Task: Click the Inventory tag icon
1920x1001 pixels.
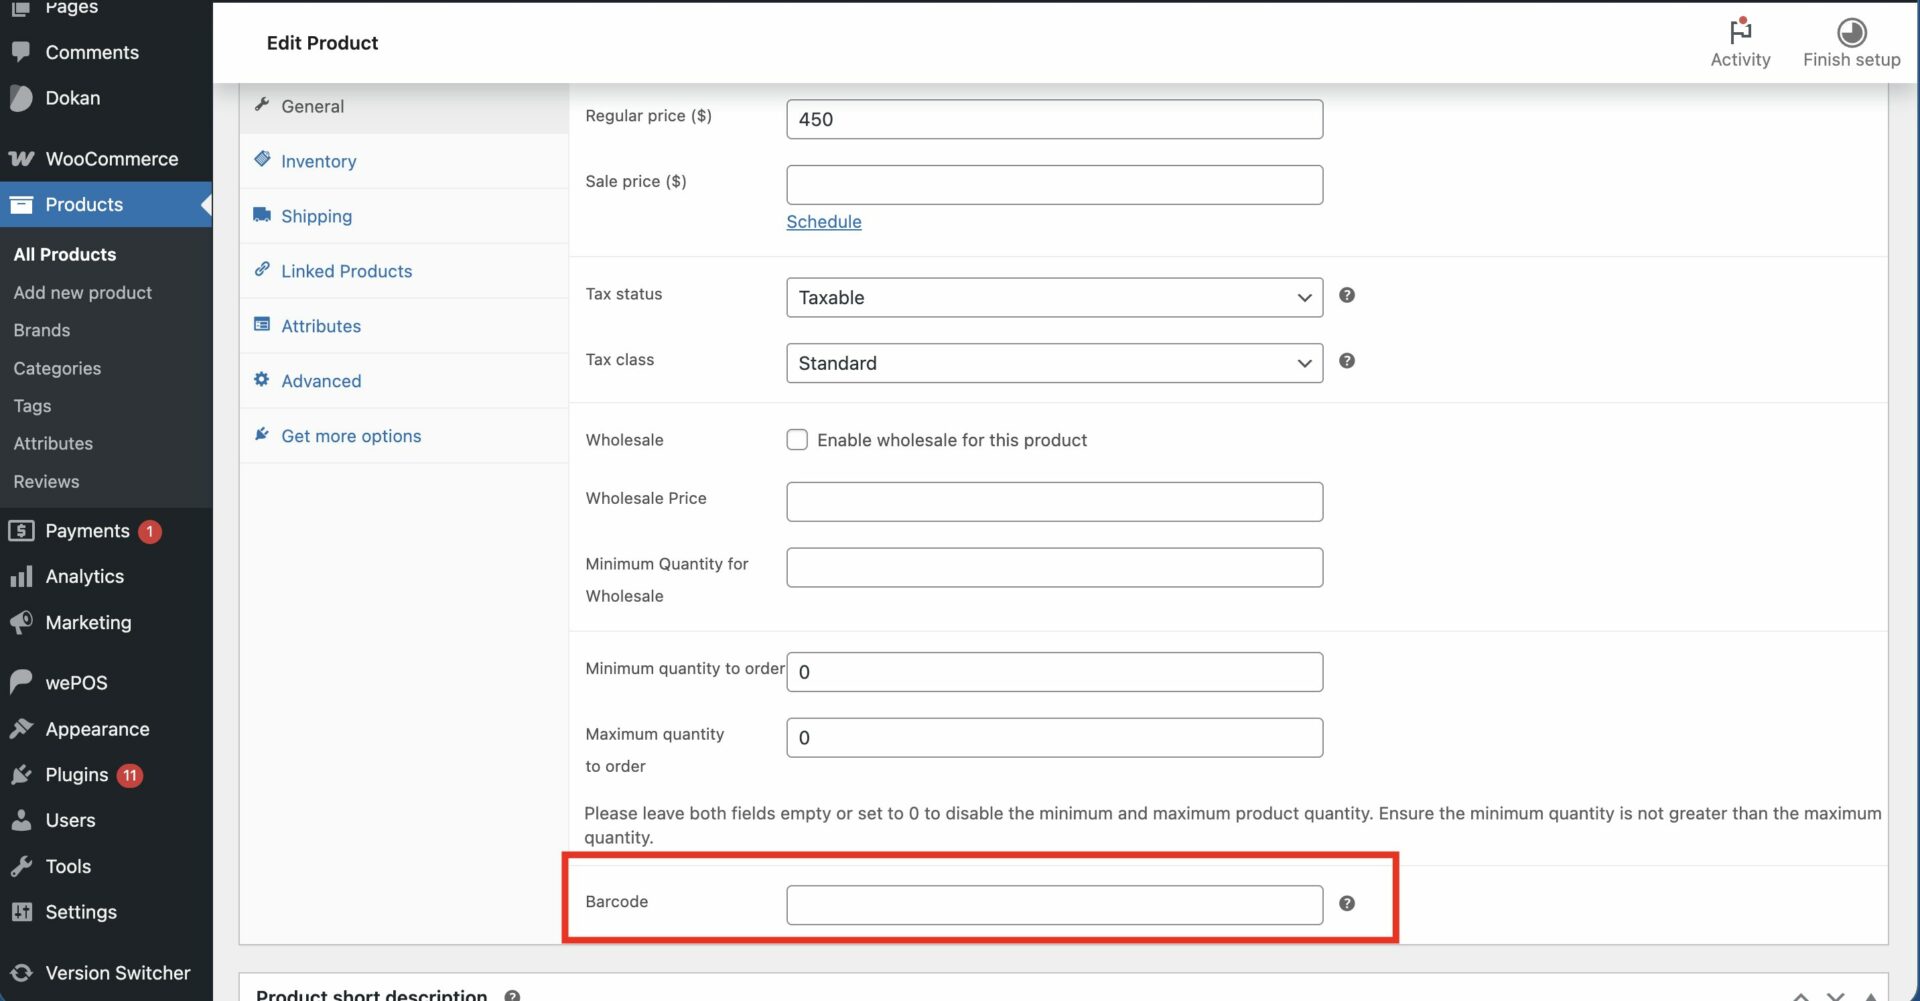Action: click(x=262, y=159)
